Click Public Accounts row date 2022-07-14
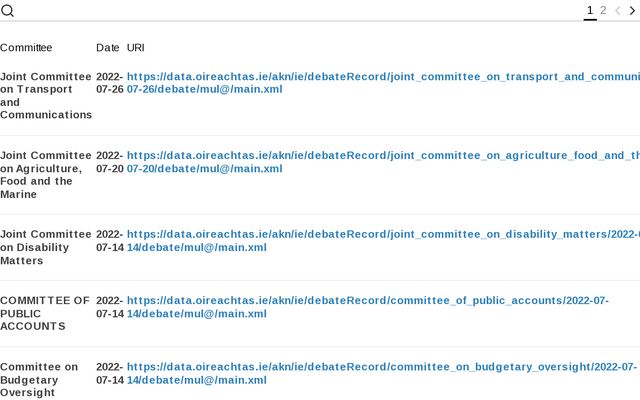640x400 pixels. (x=110, y=307)
